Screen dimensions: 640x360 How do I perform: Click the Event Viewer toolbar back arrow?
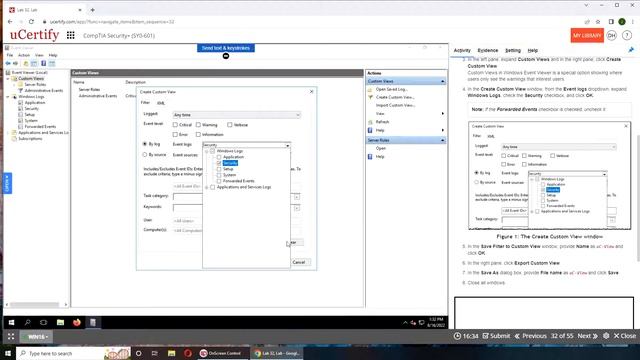coord(8,63)
